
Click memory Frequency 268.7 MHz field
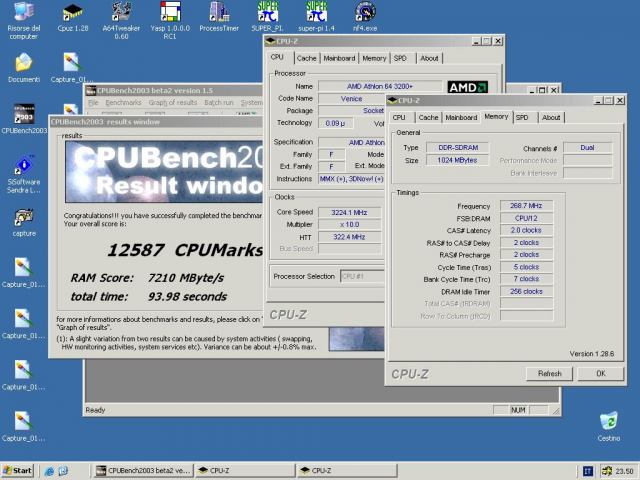(x=526, y=206)
